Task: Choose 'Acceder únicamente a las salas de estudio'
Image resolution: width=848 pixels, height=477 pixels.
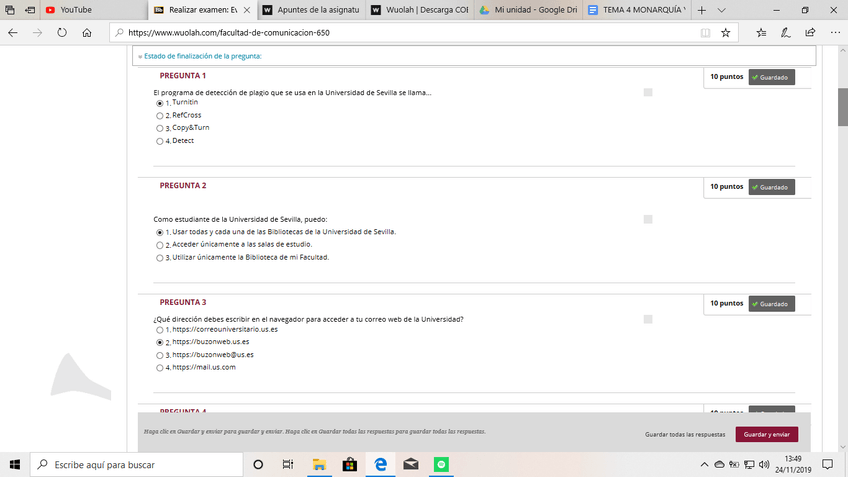Action: point(160,245)
